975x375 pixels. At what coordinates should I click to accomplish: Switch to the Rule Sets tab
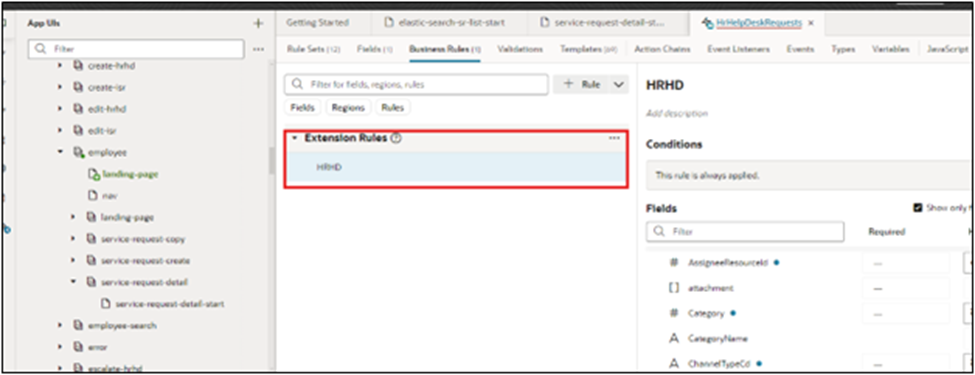313,49
